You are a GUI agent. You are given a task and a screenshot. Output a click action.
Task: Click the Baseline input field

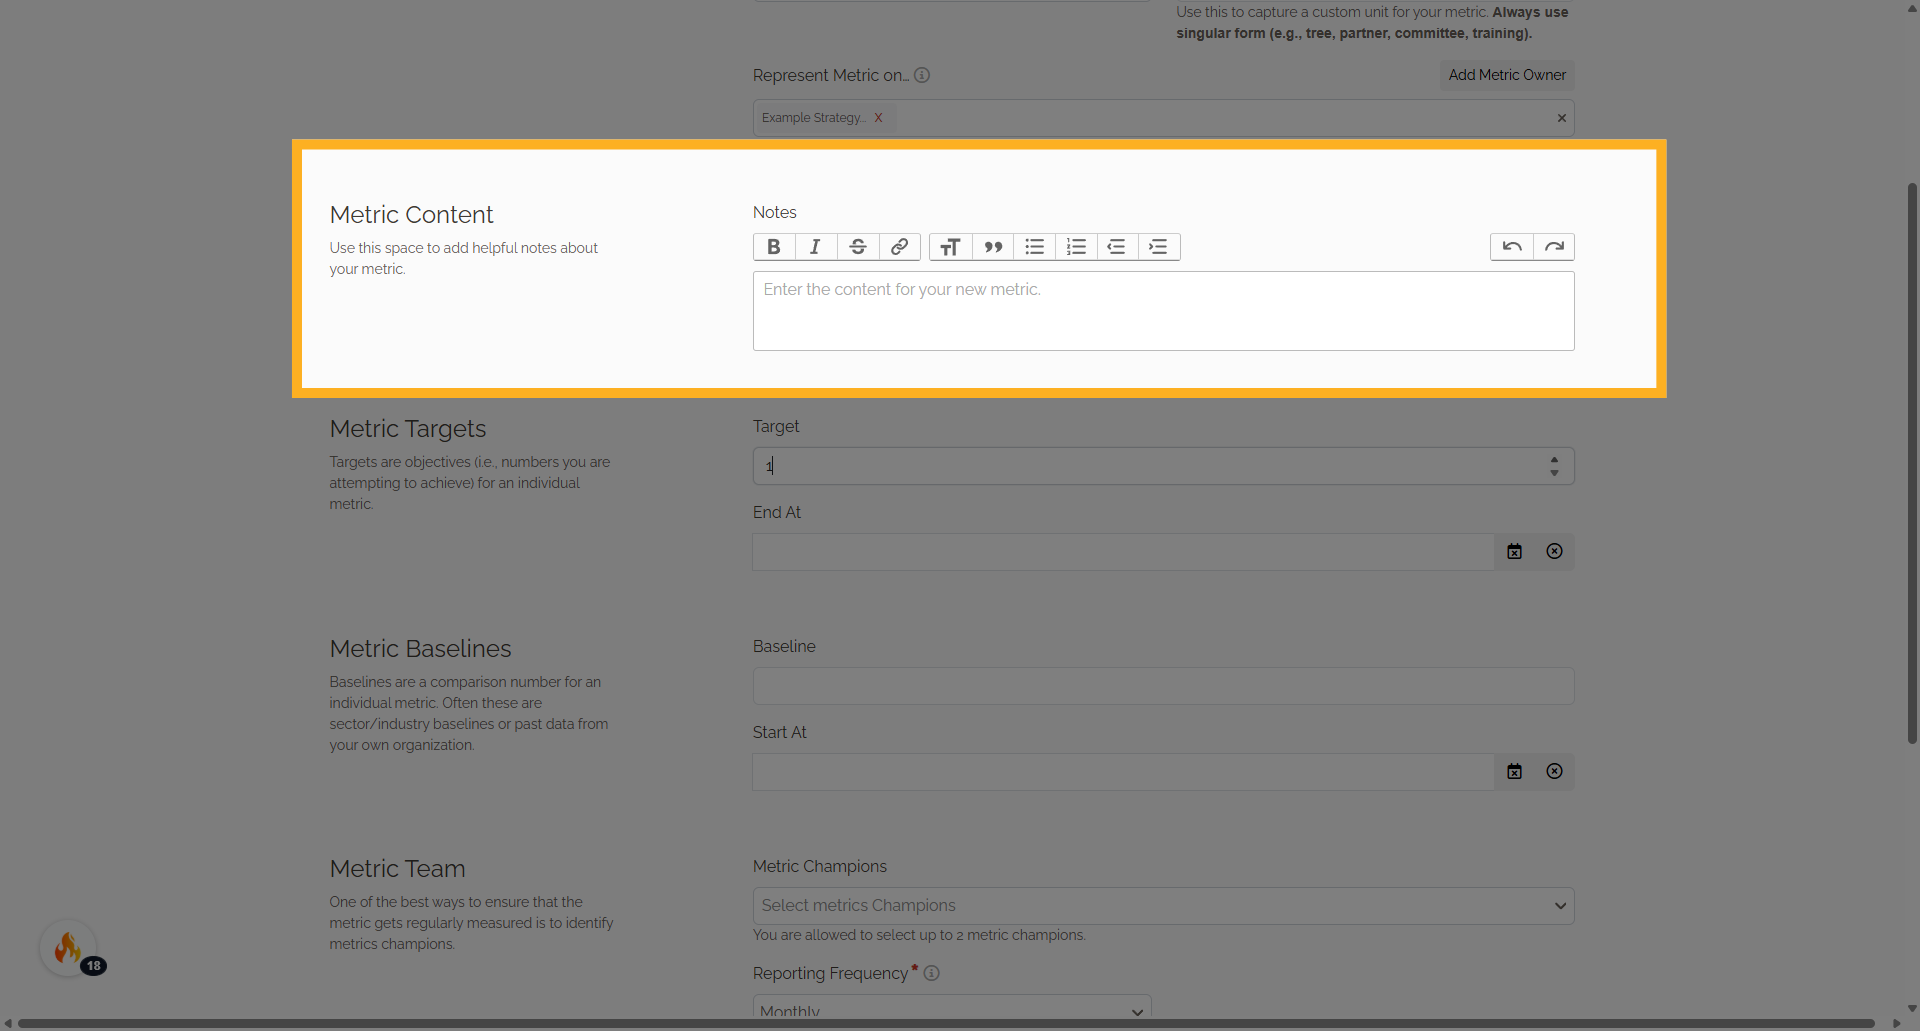[1163, 686]
